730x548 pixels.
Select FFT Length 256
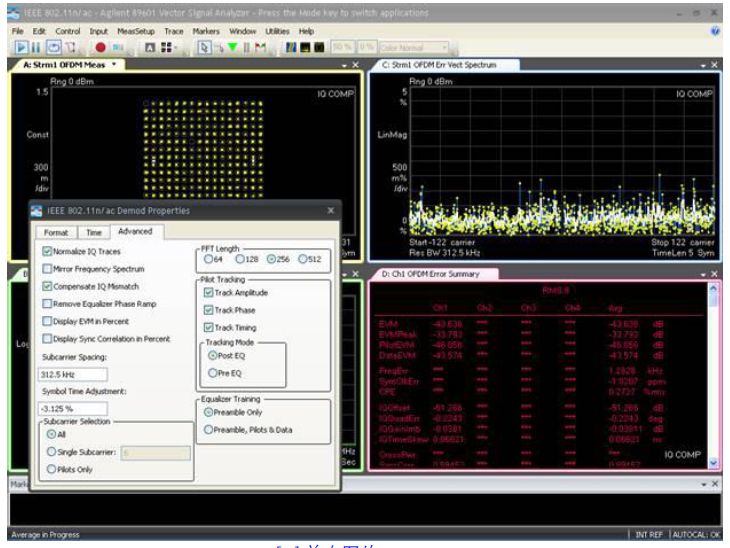click(271, 259)
